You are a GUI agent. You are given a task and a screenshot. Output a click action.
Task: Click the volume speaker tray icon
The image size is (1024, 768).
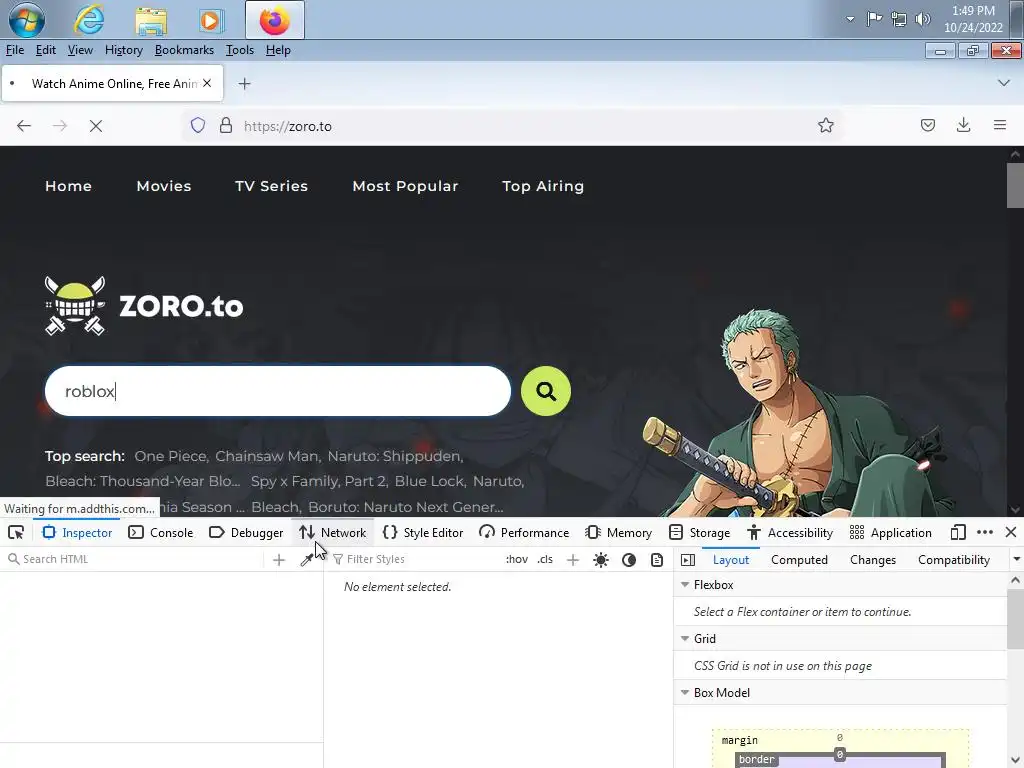pyautogui.click(x=922, y=19)
